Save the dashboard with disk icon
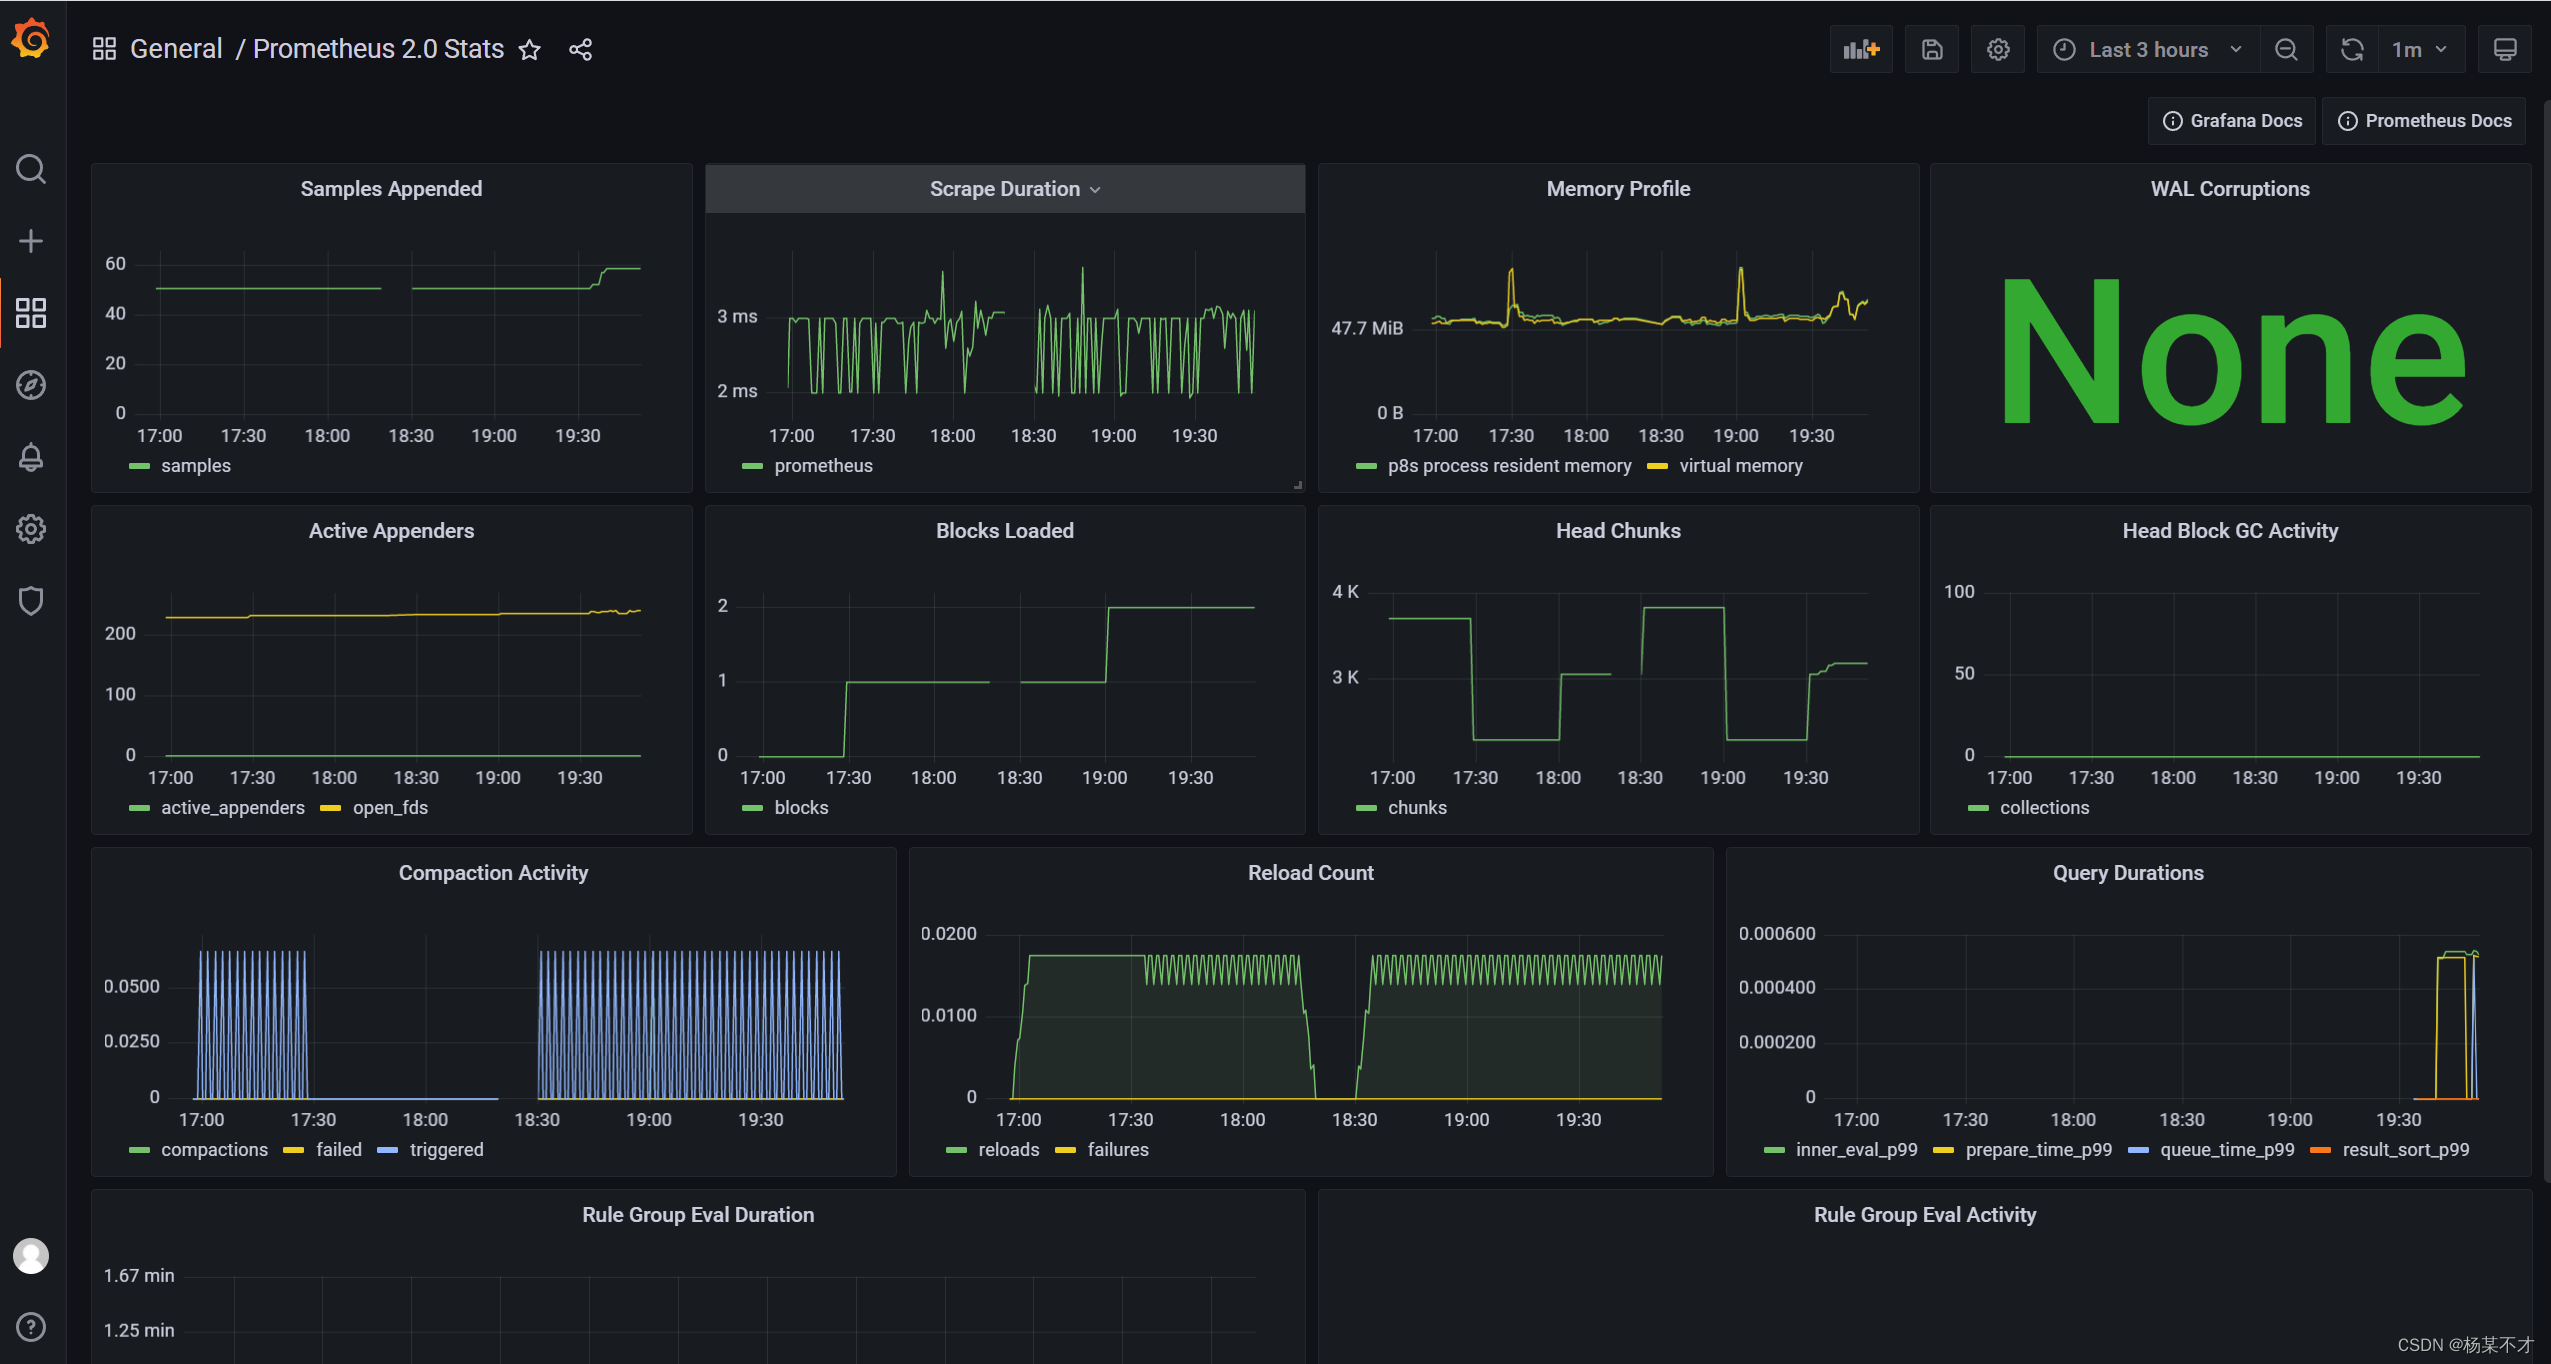The width and height of the screenshot is (2551, 1364). (1932, 50)
